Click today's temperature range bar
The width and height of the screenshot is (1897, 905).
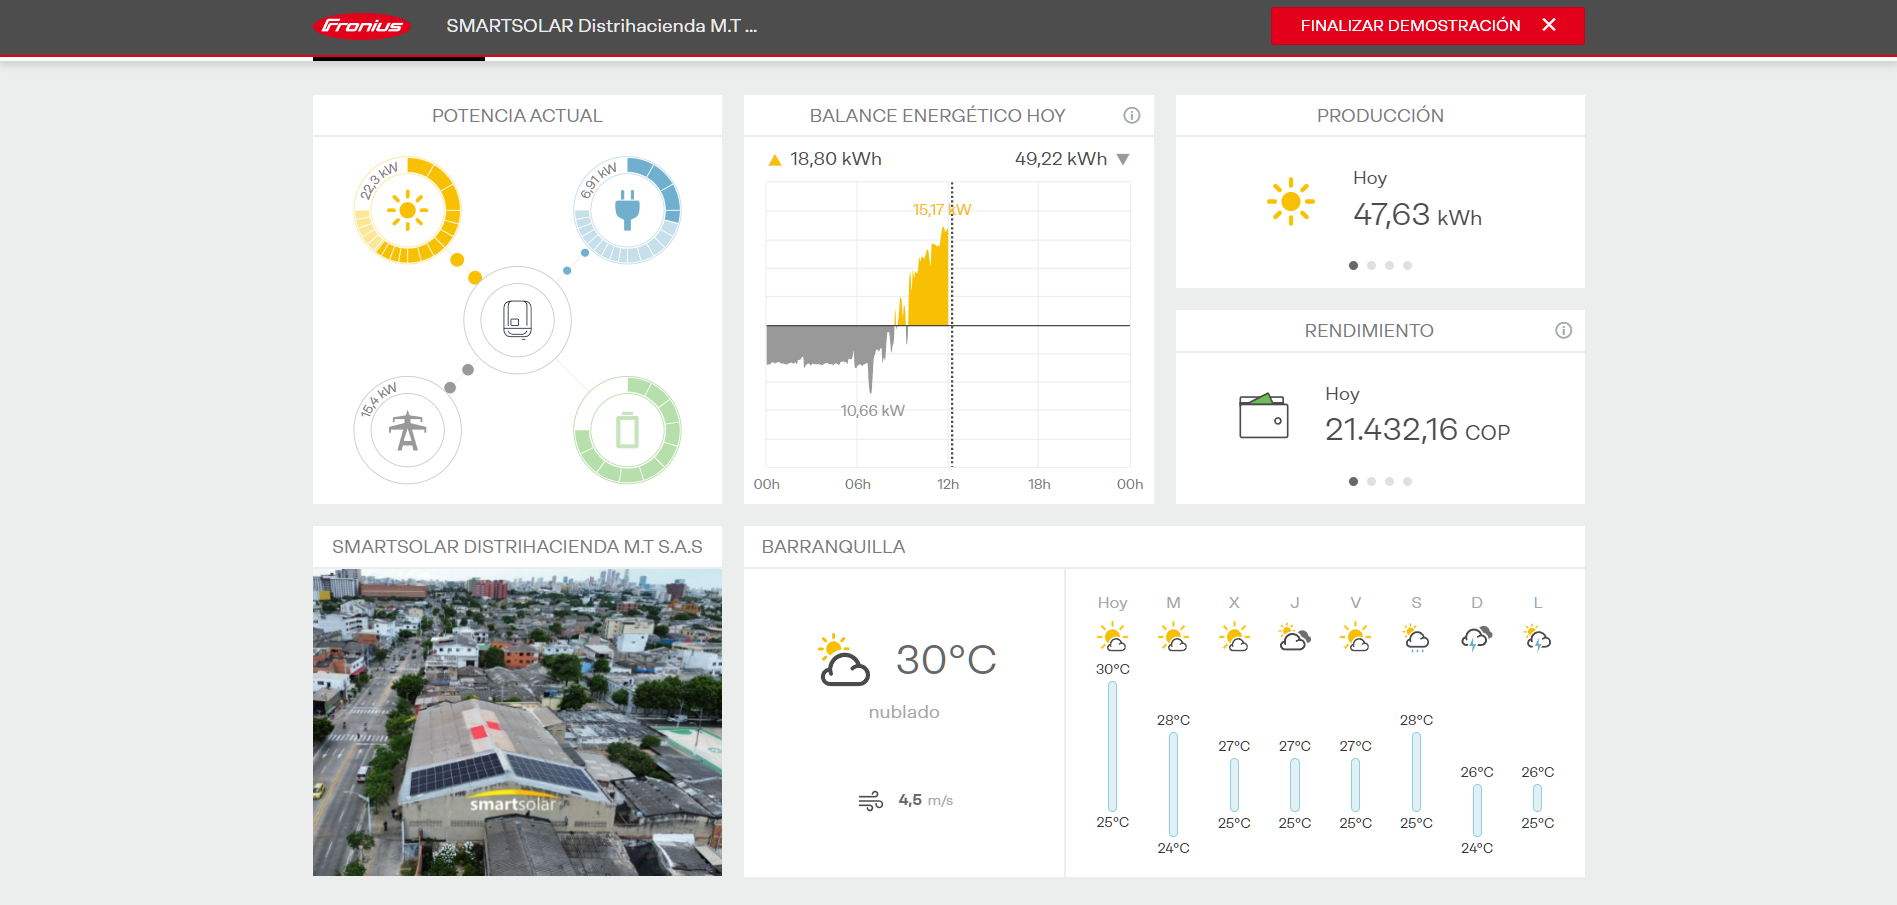pyautogui.click(x=1112, y=746)
